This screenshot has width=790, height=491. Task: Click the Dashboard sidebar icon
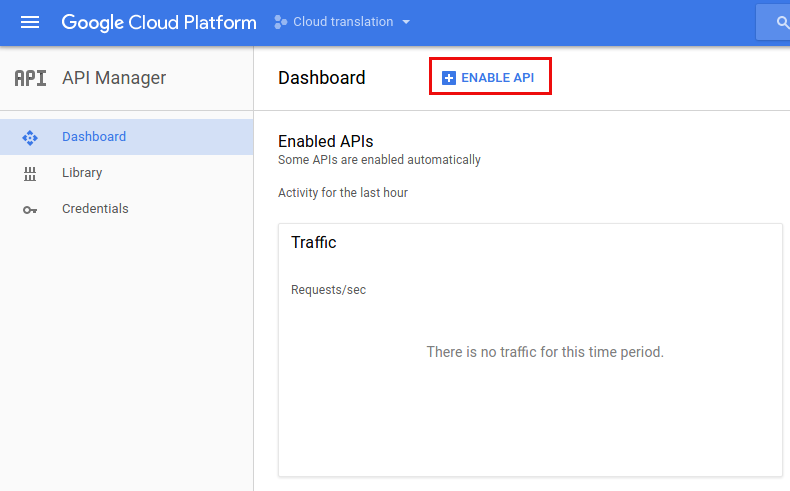pos(30,137)
